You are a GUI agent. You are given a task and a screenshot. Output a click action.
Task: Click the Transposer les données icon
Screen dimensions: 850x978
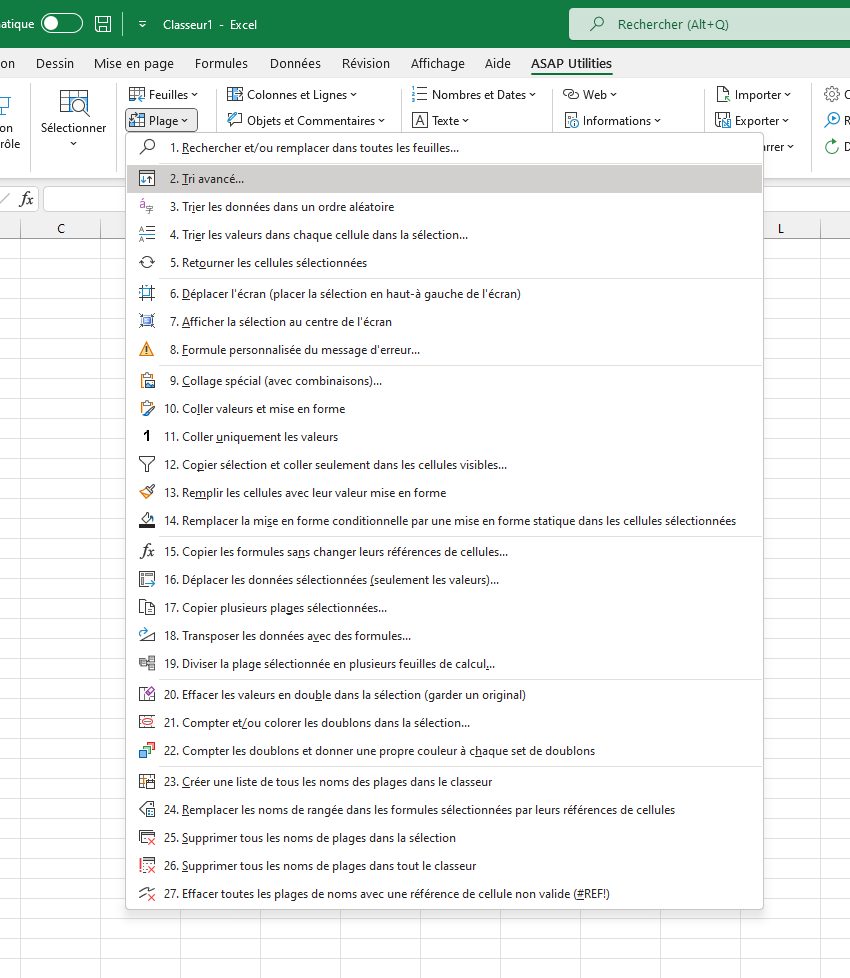click(147, 636)
